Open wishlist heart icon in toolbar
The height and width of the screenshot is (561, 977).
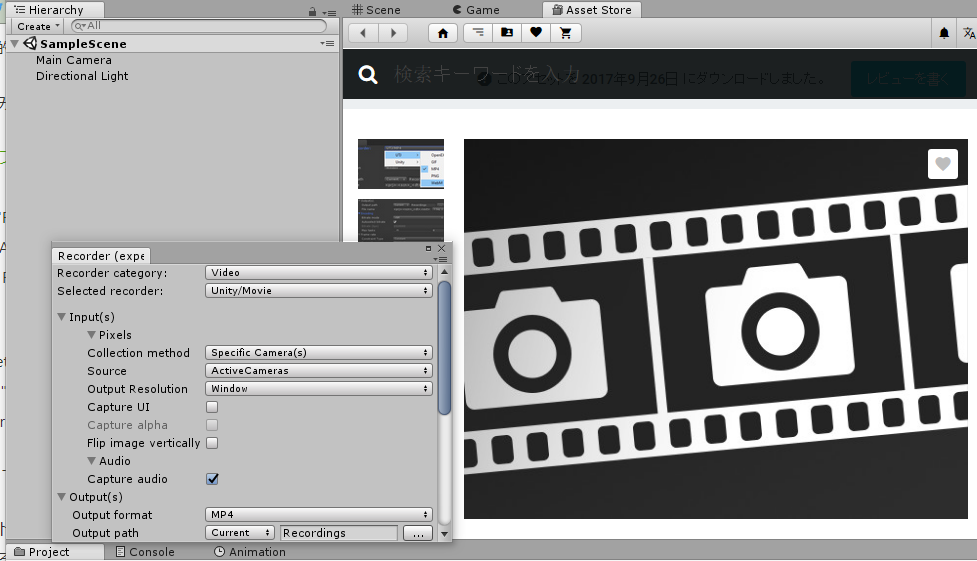point(536,33)
